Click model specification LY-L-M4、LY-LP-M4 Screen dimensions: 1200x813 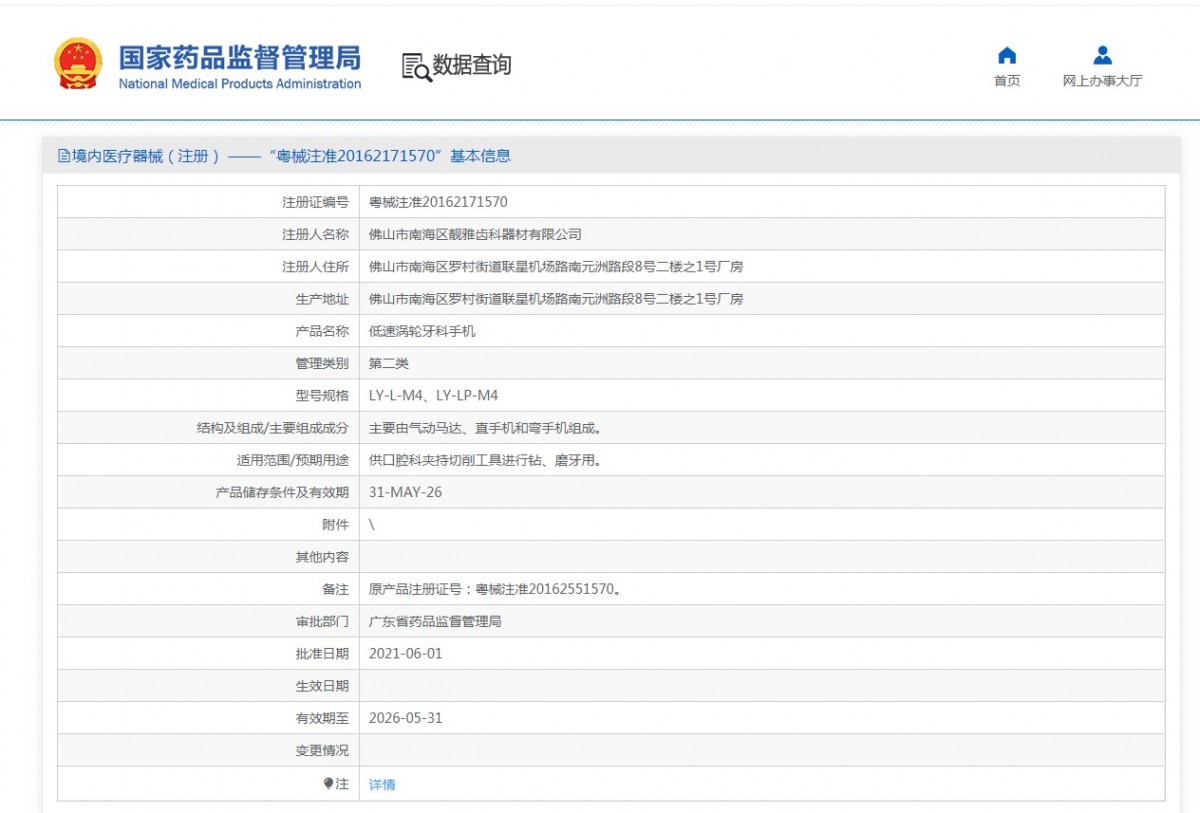(433, 396)
